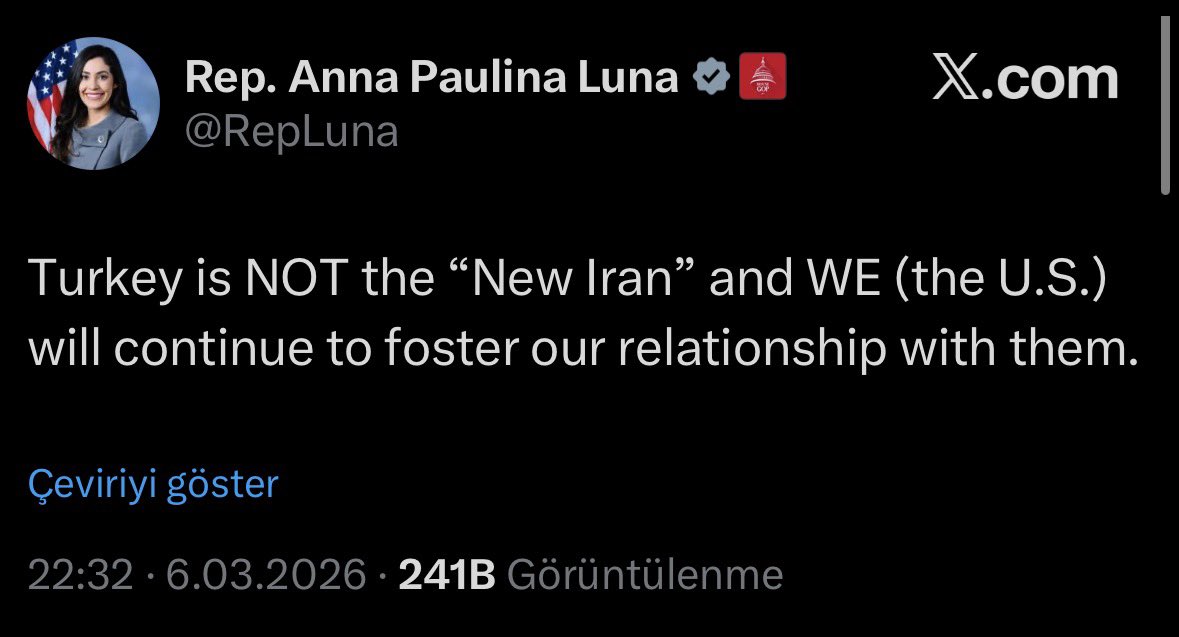Click the red GOP Capitol affiliation badge
Viewport: 1179px width, 637px height.
tap(762, 78)
